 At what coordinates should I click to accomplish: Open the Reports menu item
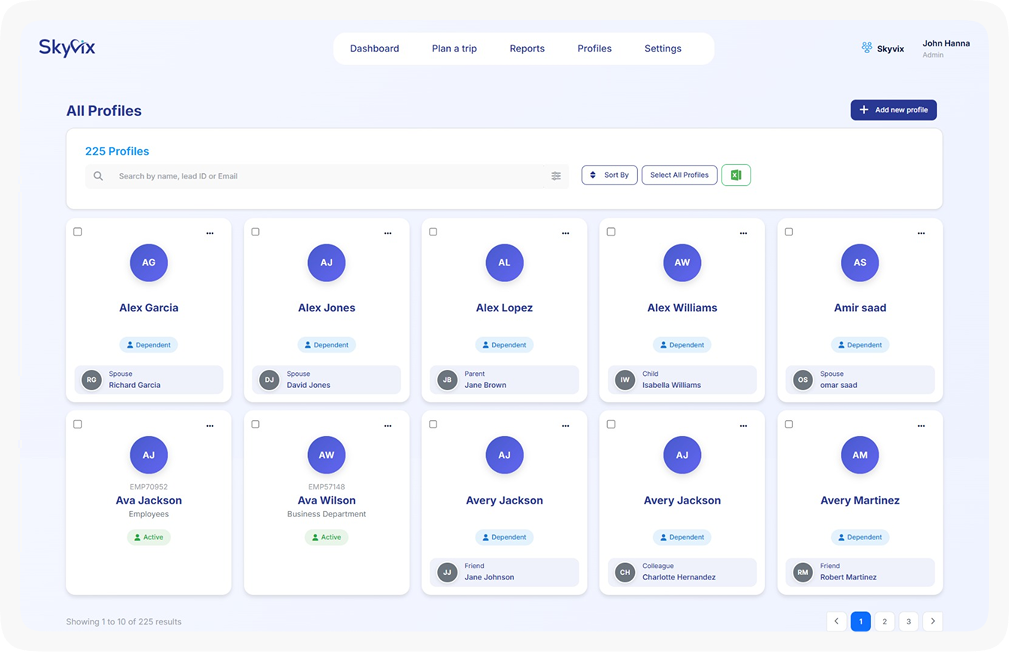(x=527, y=48)
